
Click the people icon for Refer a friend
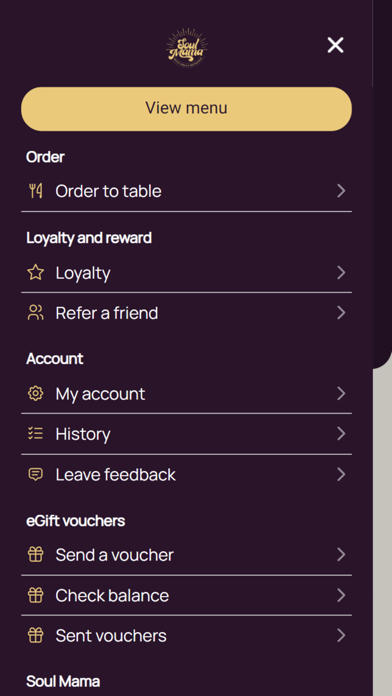[x=36, y=313]
